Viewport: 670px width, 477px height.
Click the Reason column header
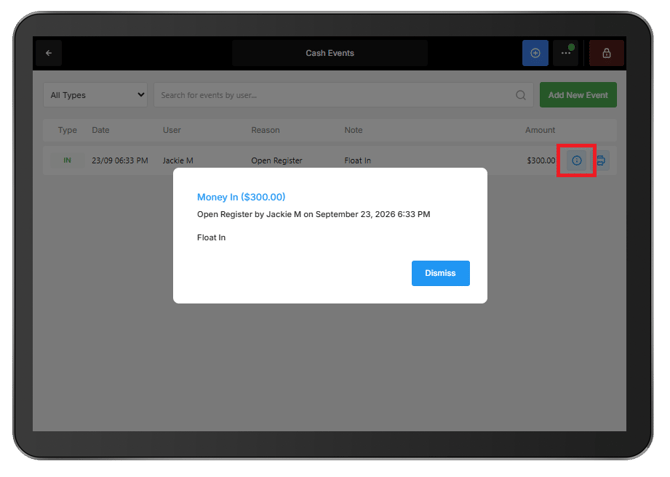point(265,130)
